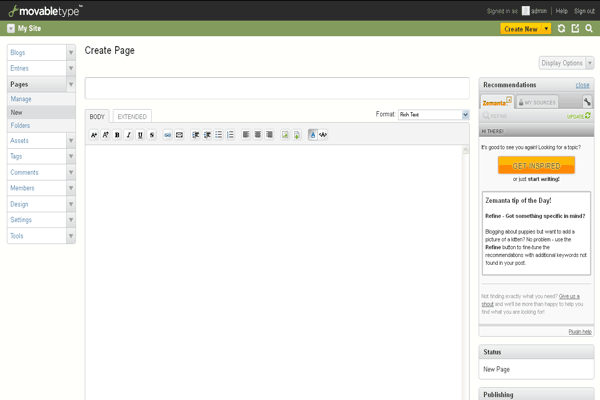Click the Create New button
The width and height of the screenshot is (600, 400).
[521, 29]
